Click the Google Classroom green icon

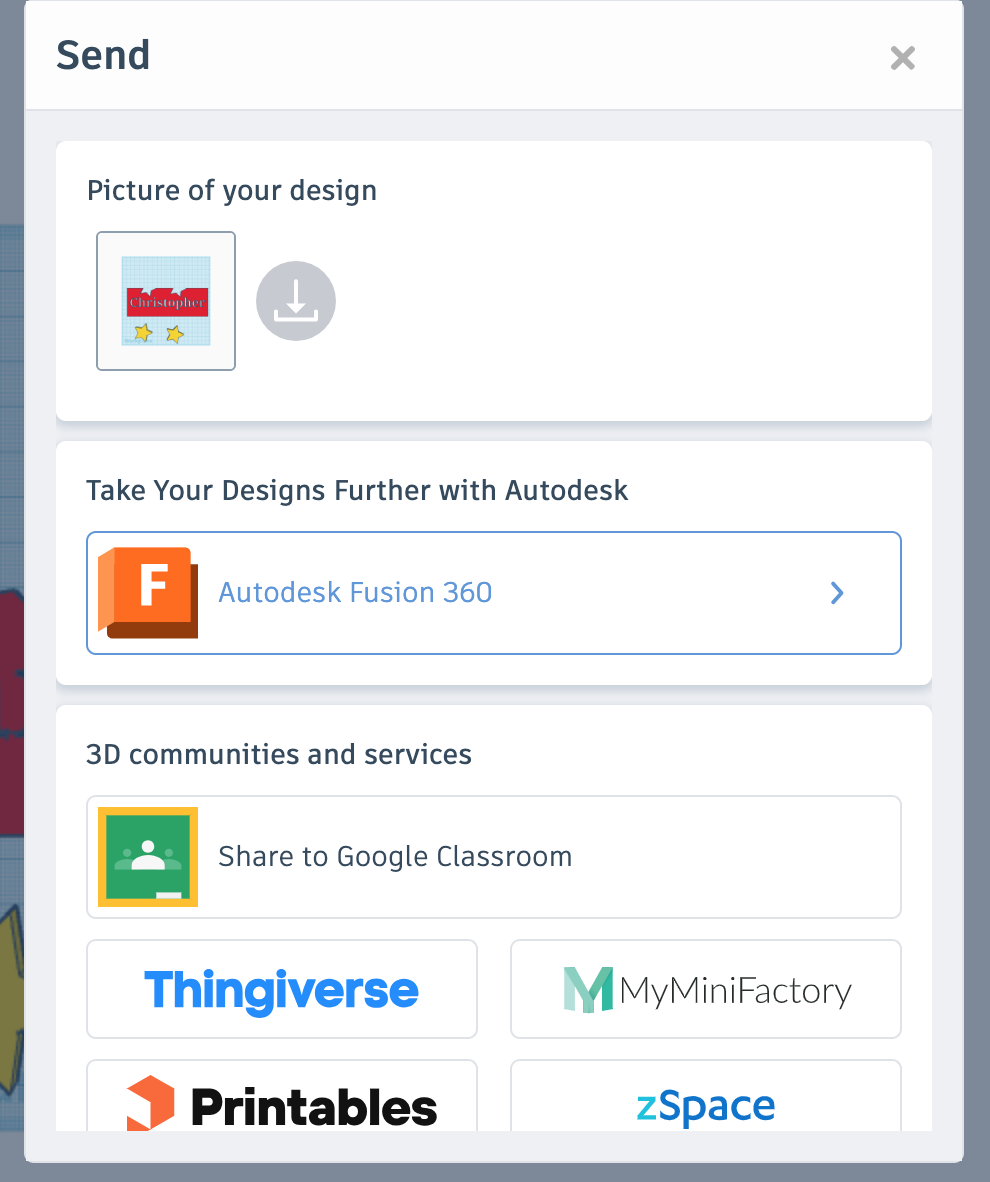pos(149,857)
